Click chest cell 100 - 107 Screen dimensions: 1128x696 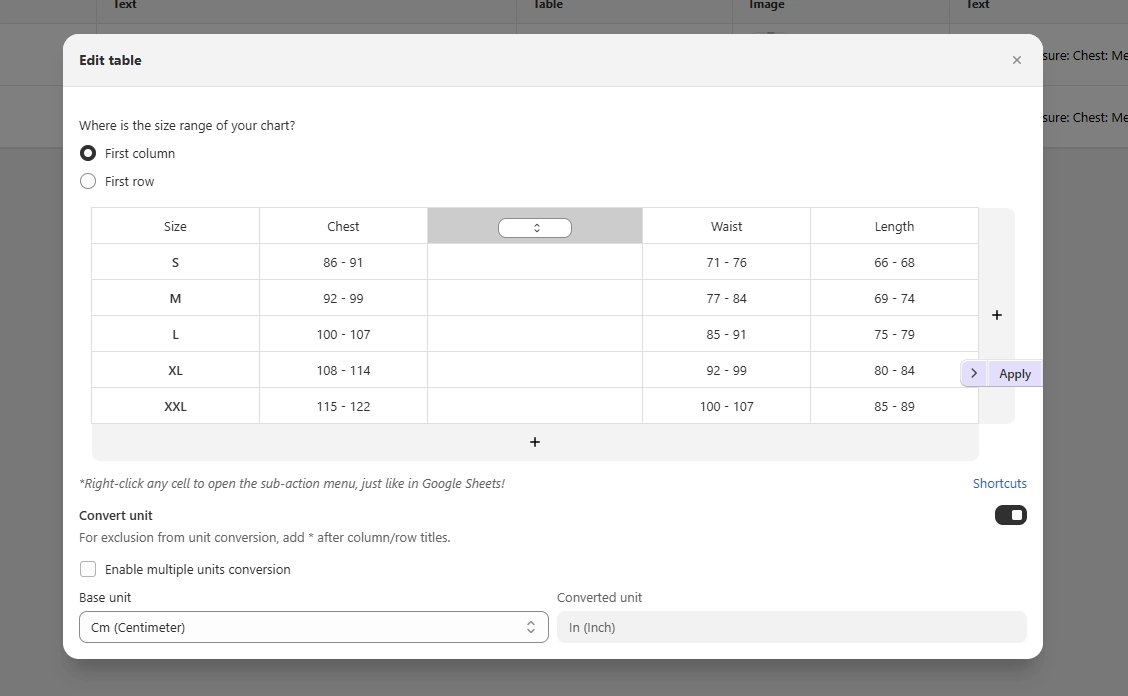tap(343, 334)
